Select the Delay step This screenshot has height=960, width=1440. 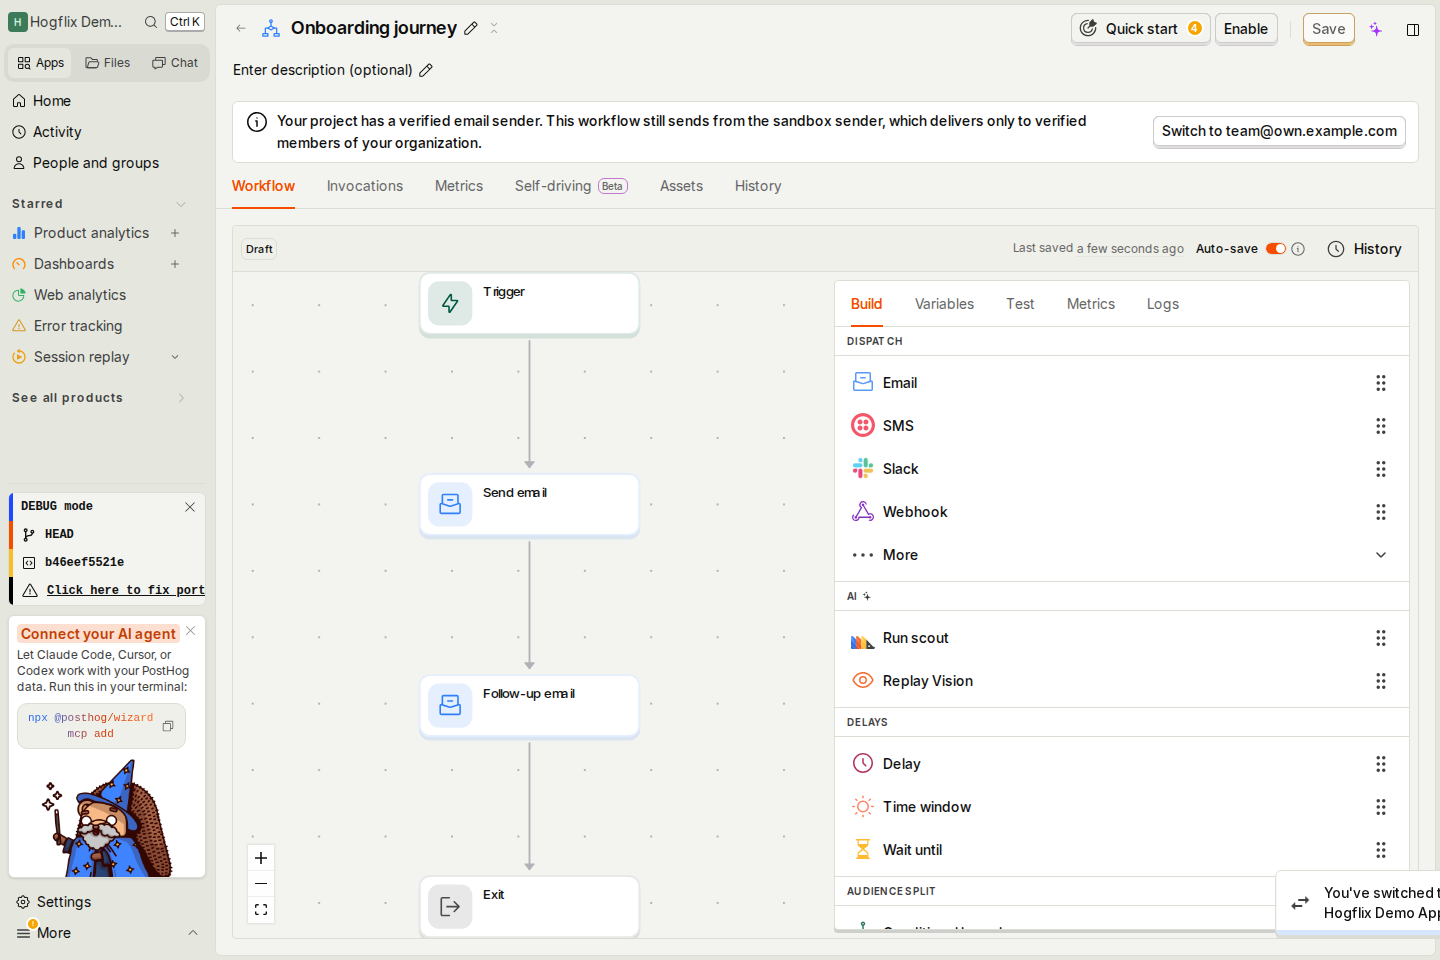(1121, 764)
